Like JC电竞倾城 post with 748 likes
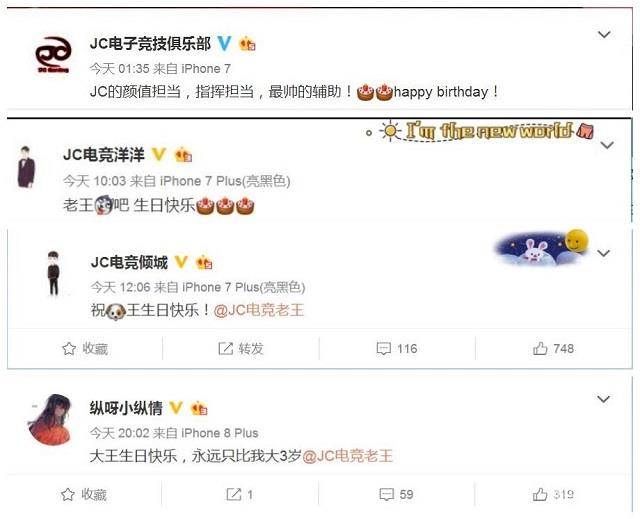The width and height of the screenshot is (640, 519). 553,348
